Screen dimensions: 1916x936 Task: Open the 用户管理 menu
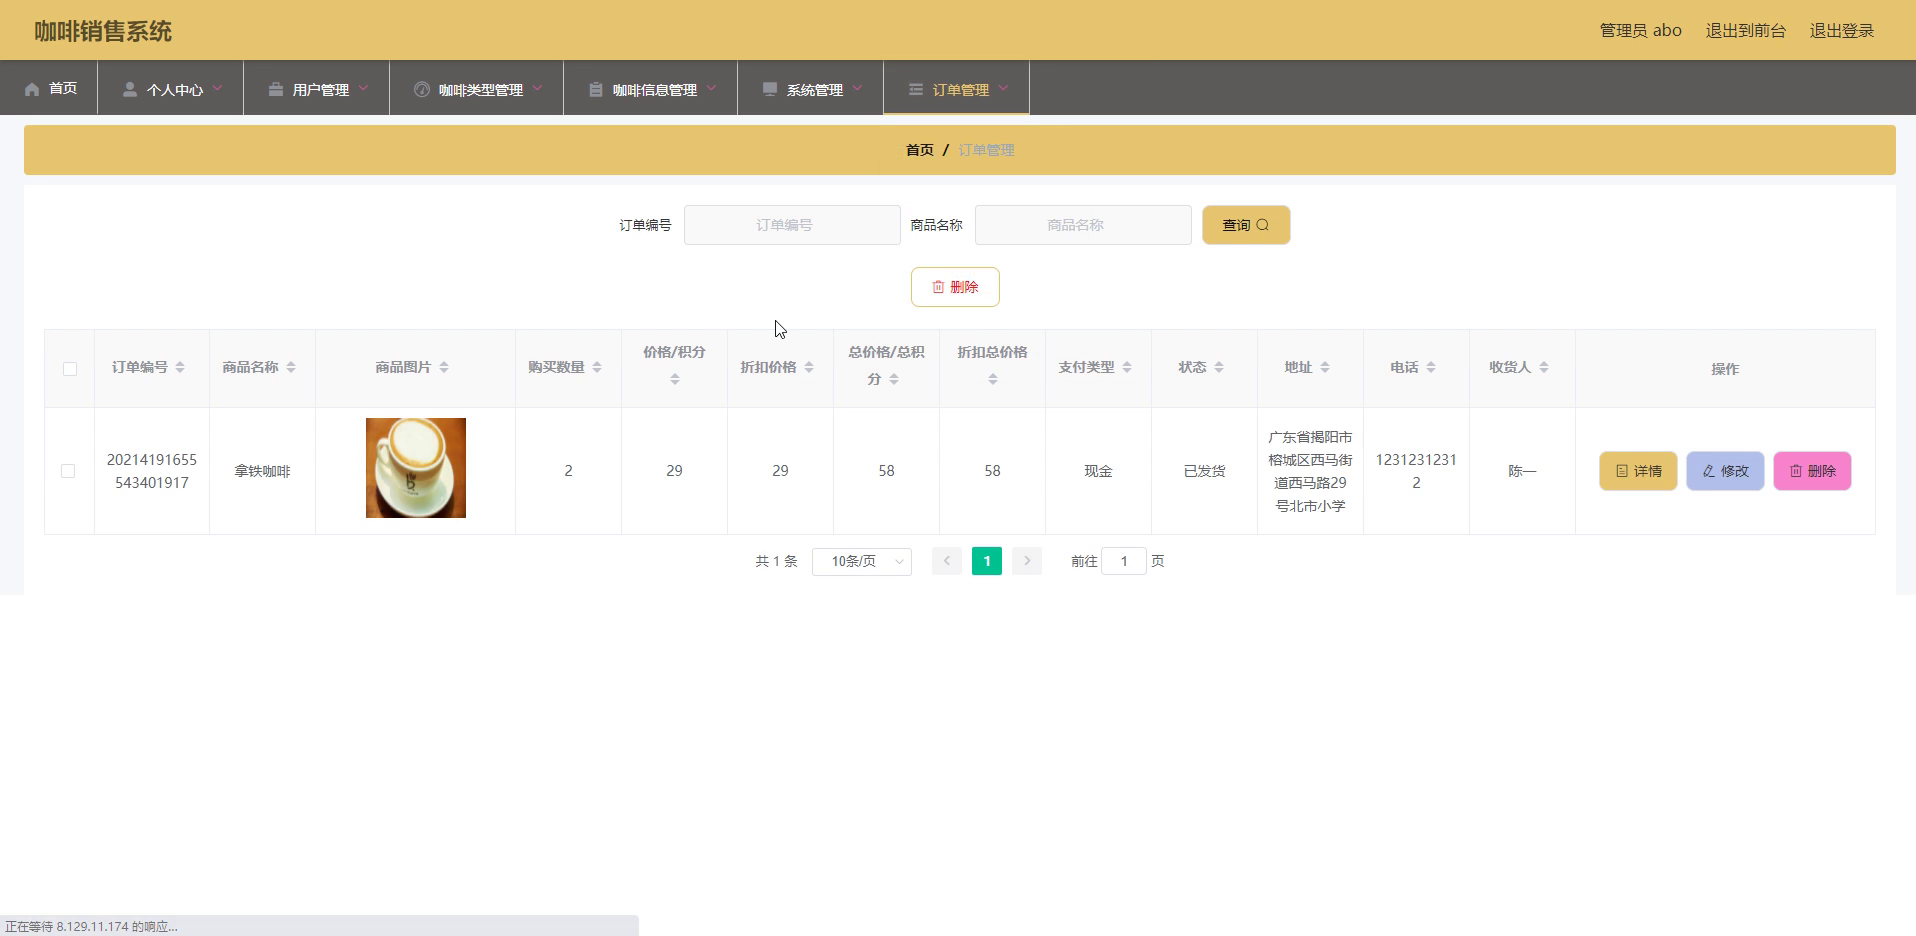pyautogui.click(x=317, y=88)
